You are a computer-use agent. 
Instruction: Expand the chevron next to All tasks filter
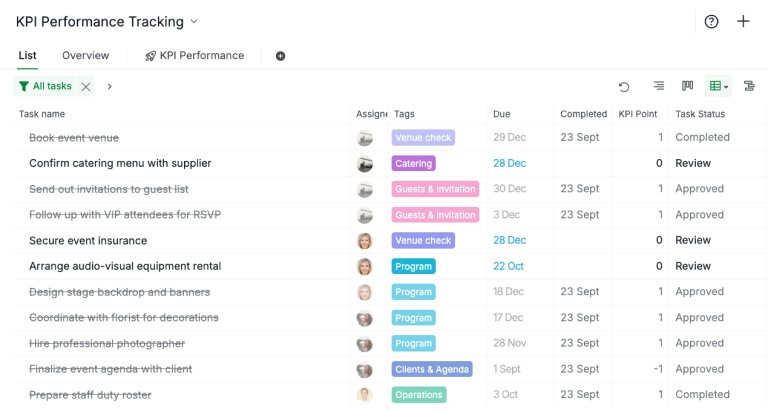tap(109, 87)
